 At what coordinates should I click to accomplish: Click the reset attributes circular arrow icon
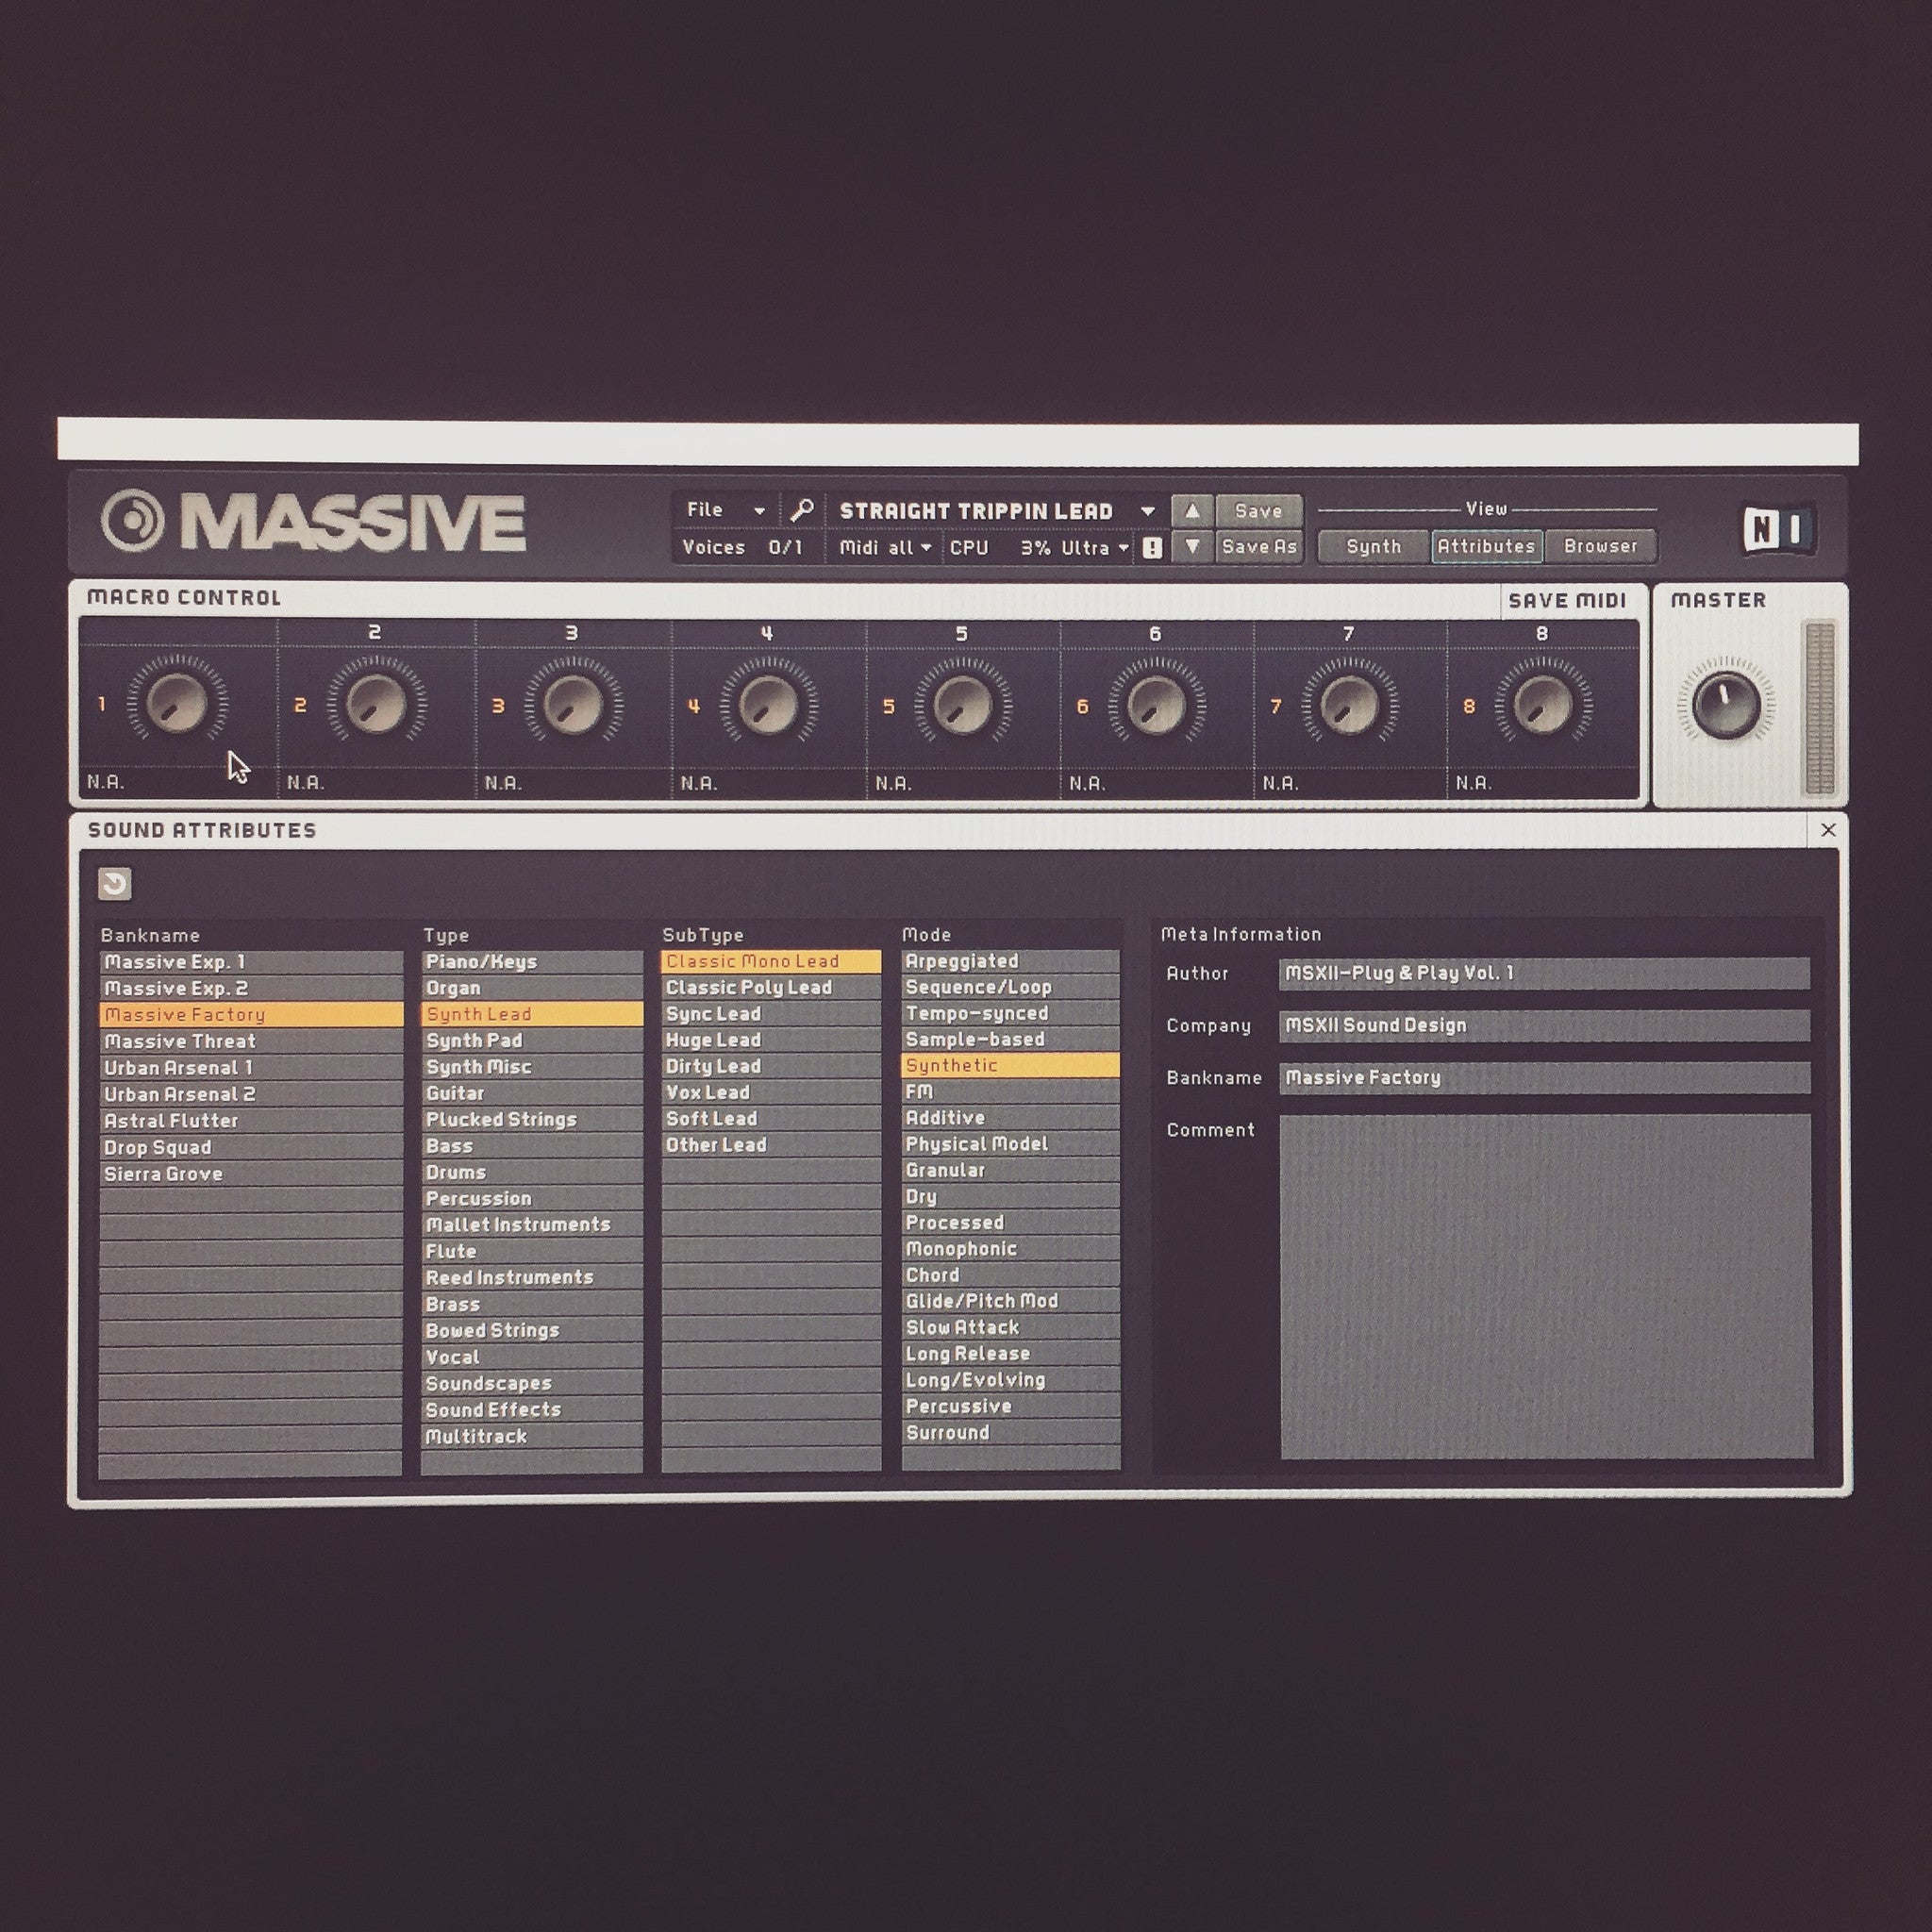pyautogui.click(x=115, y=884)
